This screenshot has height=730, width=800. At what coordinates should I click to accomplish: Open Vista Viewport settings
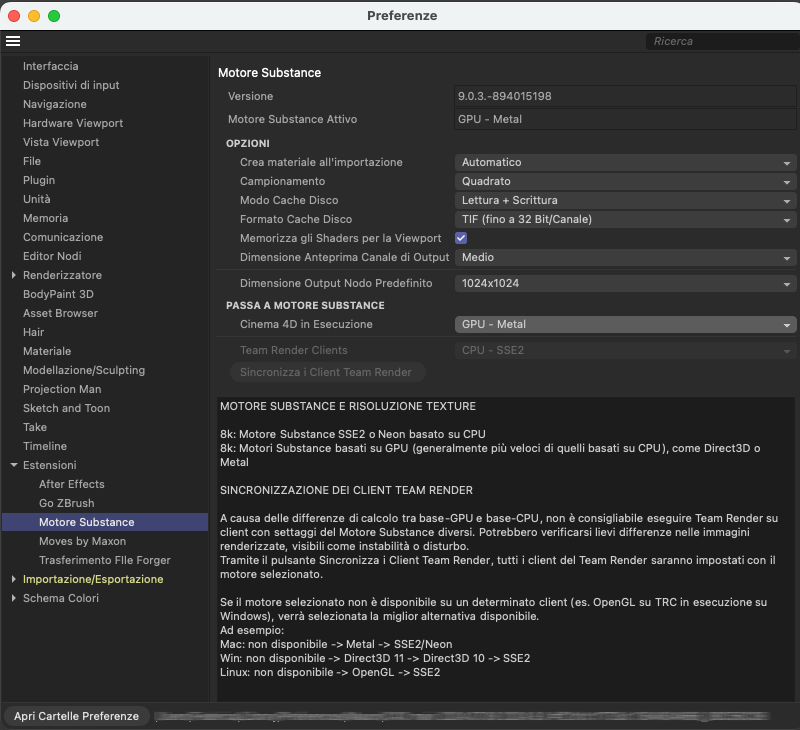click(x=61, y=142)
